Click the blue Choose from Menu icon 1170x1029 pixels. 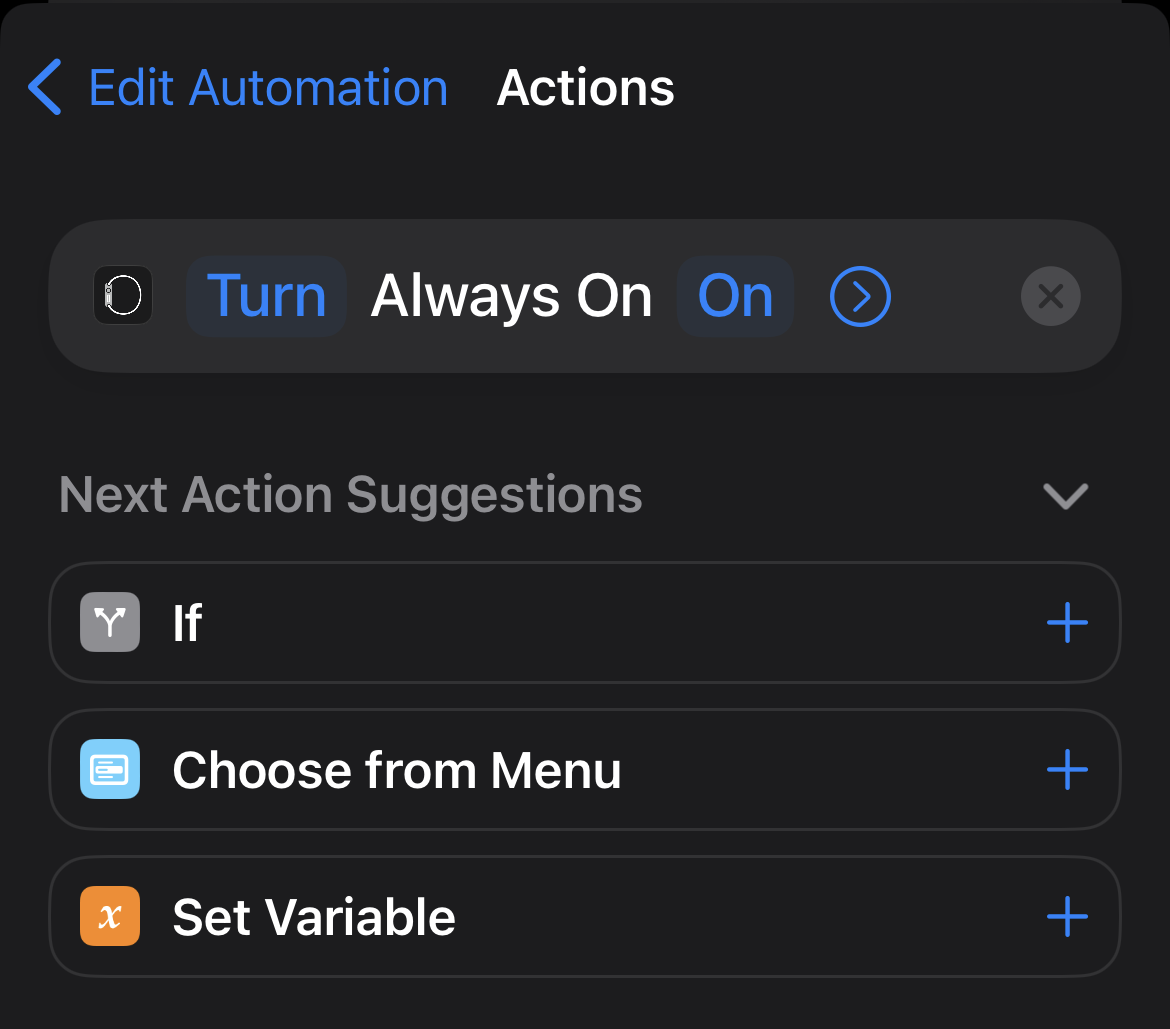point(110,769)
